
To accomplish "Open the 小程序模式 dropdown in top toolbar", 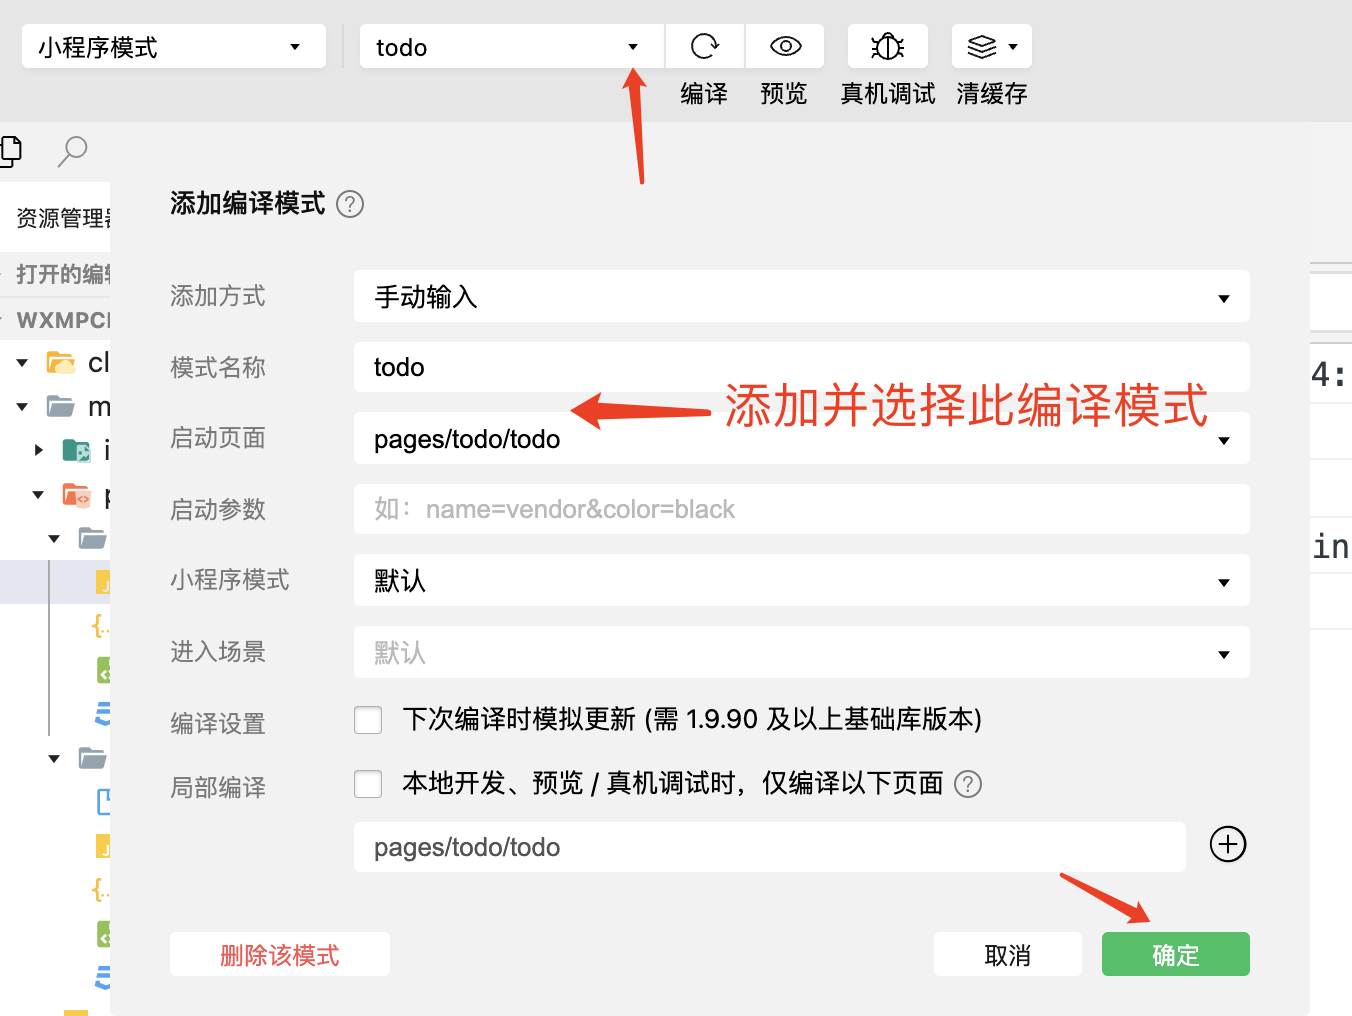I will click(174, 47).
